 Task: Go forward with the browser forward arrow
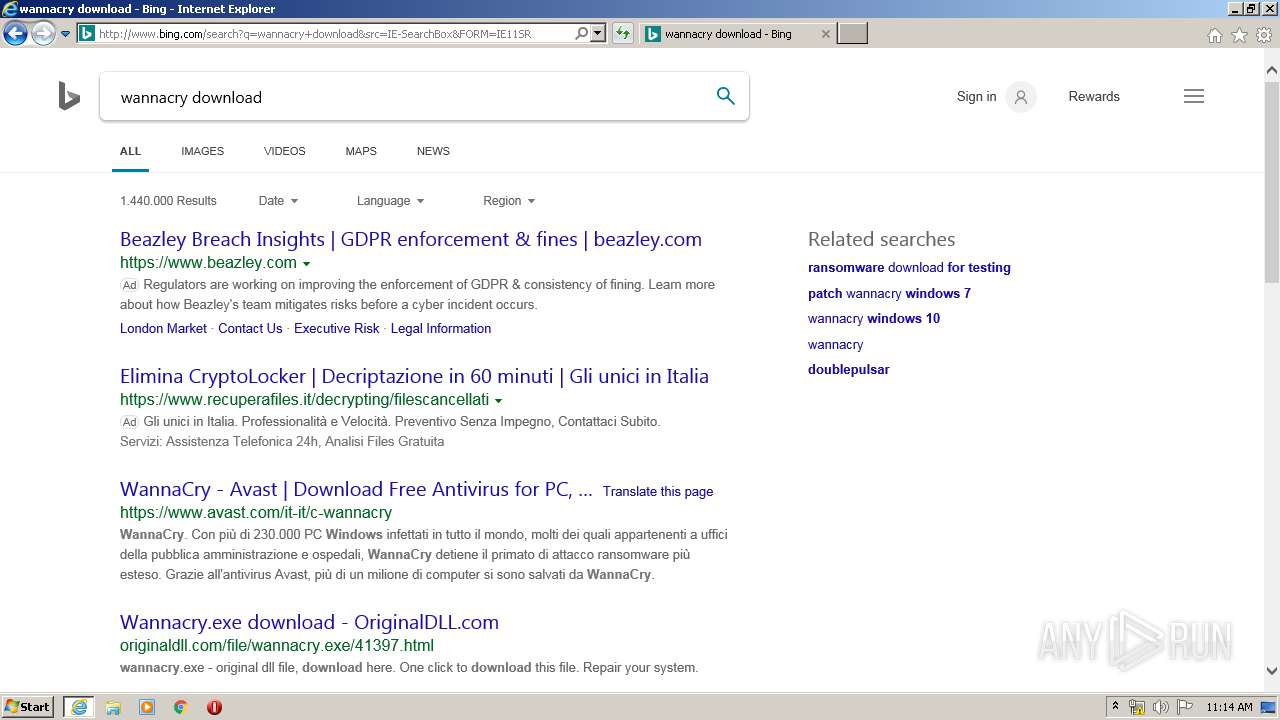tap(43, 33)
